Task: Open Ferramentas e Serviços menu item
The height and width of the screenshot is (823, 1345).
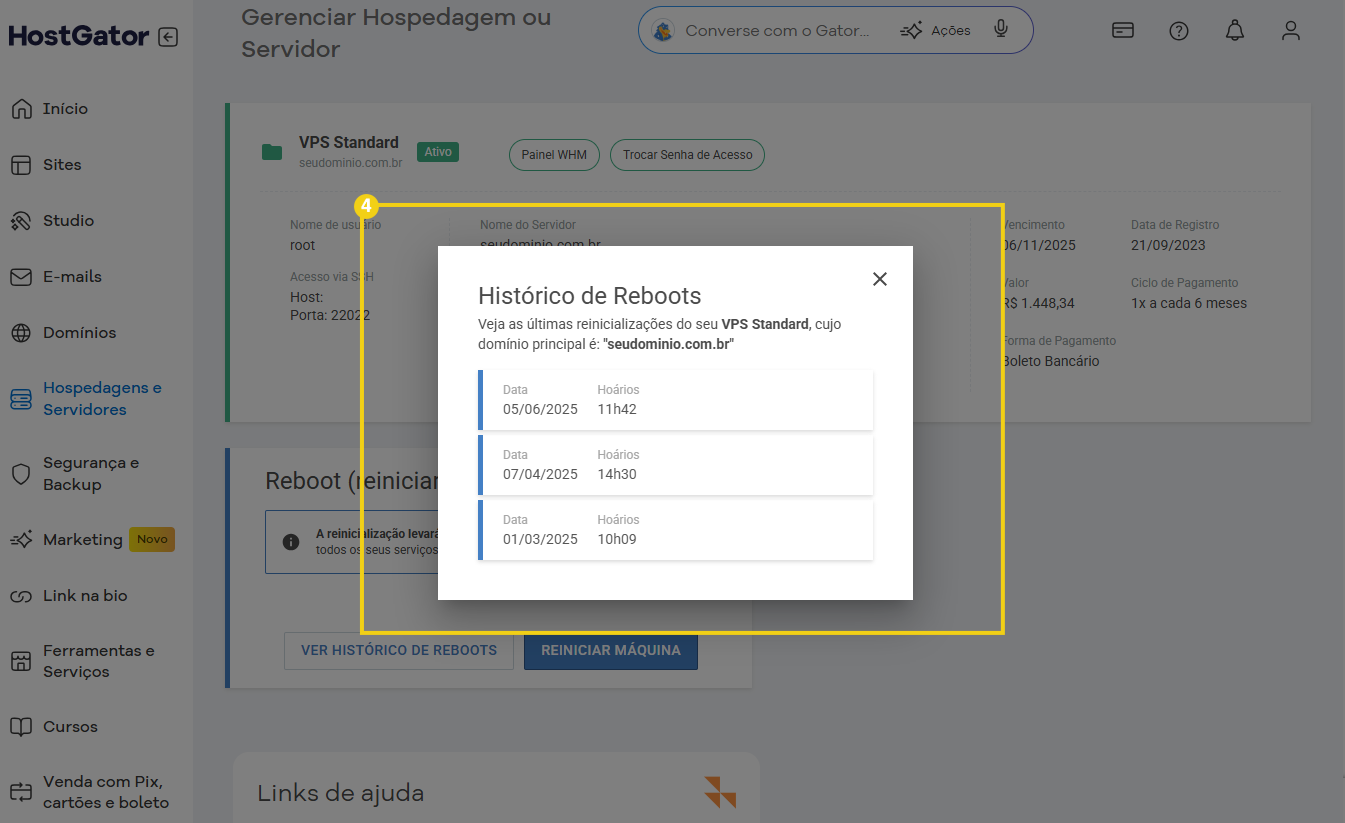Action: pyautogui.click(x=99, y=661)
